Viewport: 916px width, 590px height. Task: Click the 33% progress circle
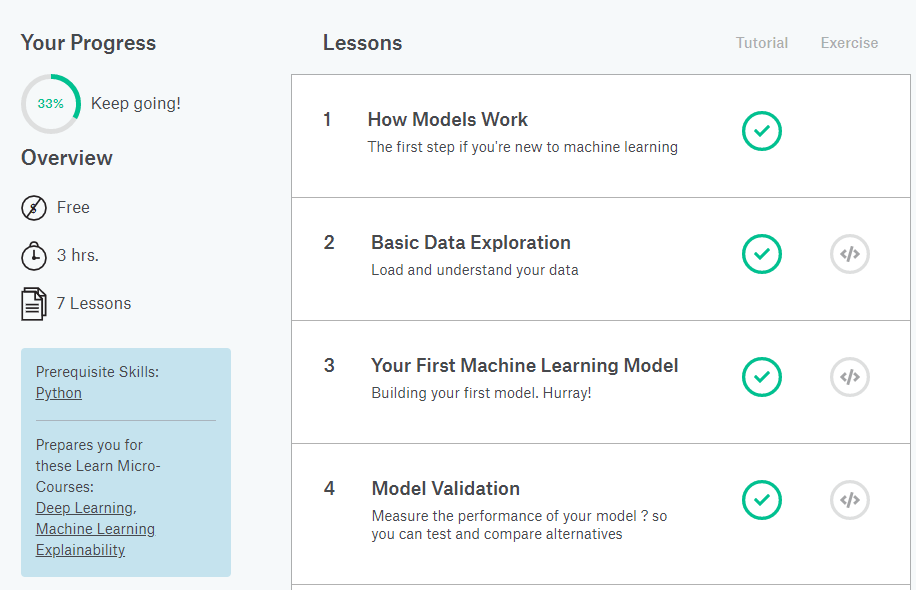pyautogui.click(x=50, y=103)
